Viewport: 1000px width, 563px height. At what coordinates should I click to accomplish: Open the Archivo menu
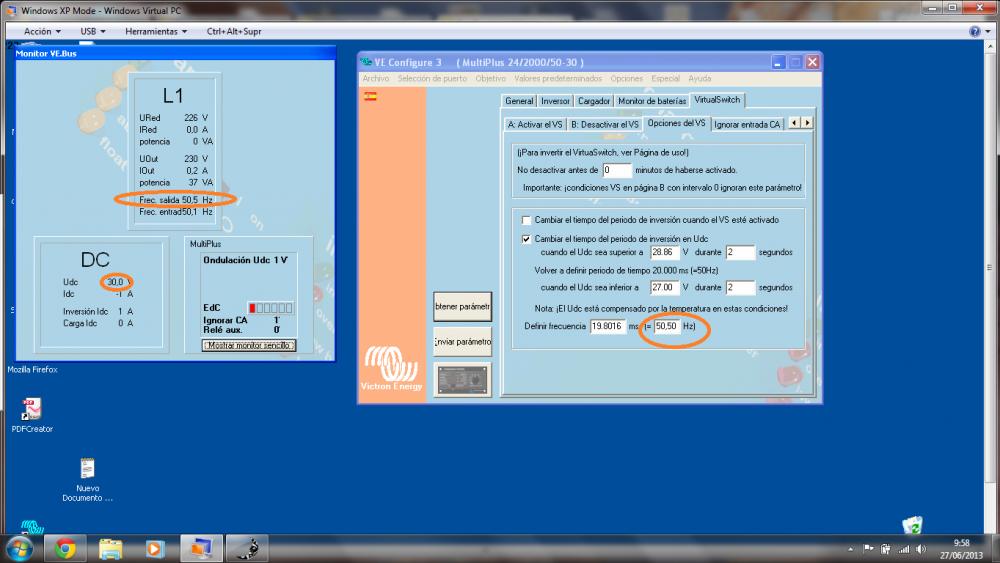(376, 78)
